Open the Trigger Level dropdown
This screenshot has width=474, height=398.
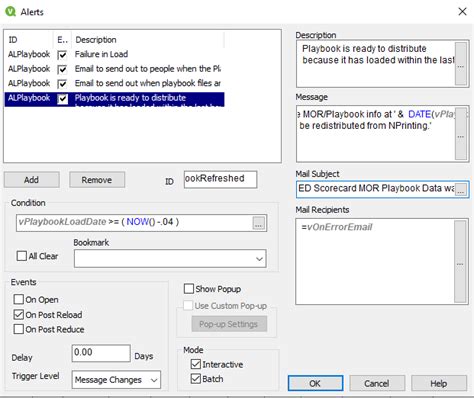pyautogui.click(x=116, y=380)
